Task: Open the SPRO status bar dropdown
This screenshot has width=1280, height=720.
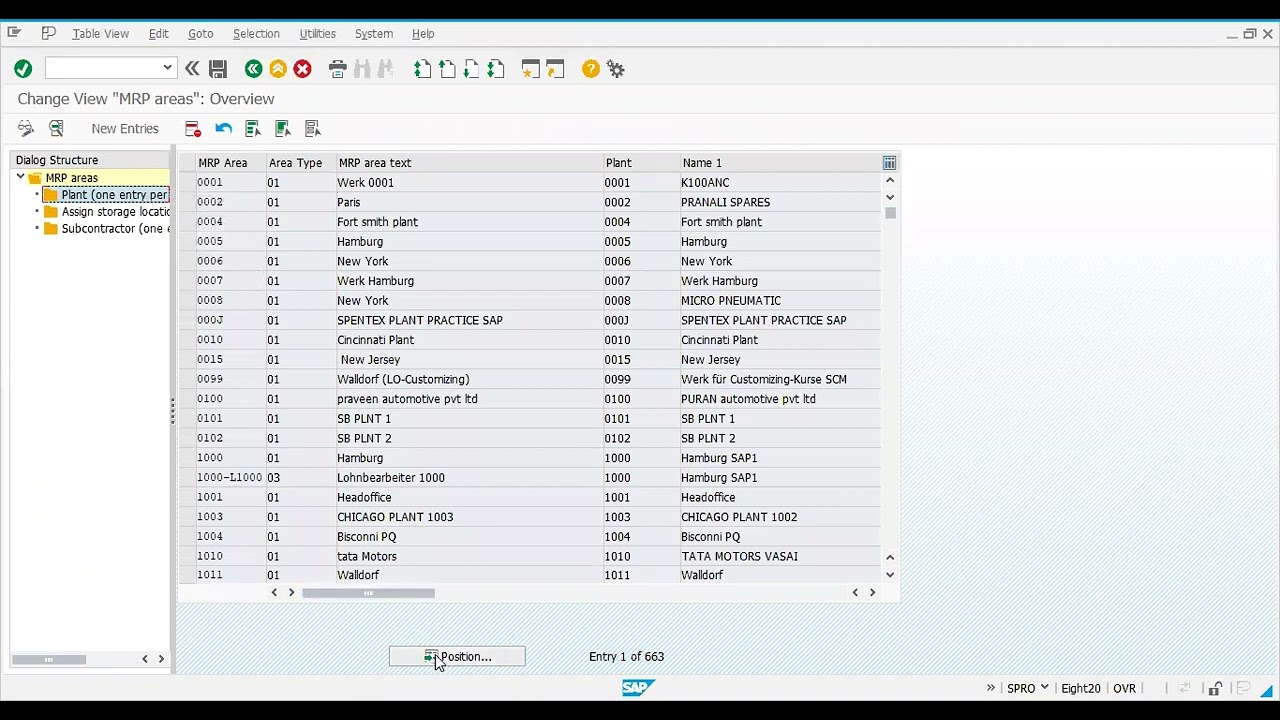Action: coord(1044,688)
